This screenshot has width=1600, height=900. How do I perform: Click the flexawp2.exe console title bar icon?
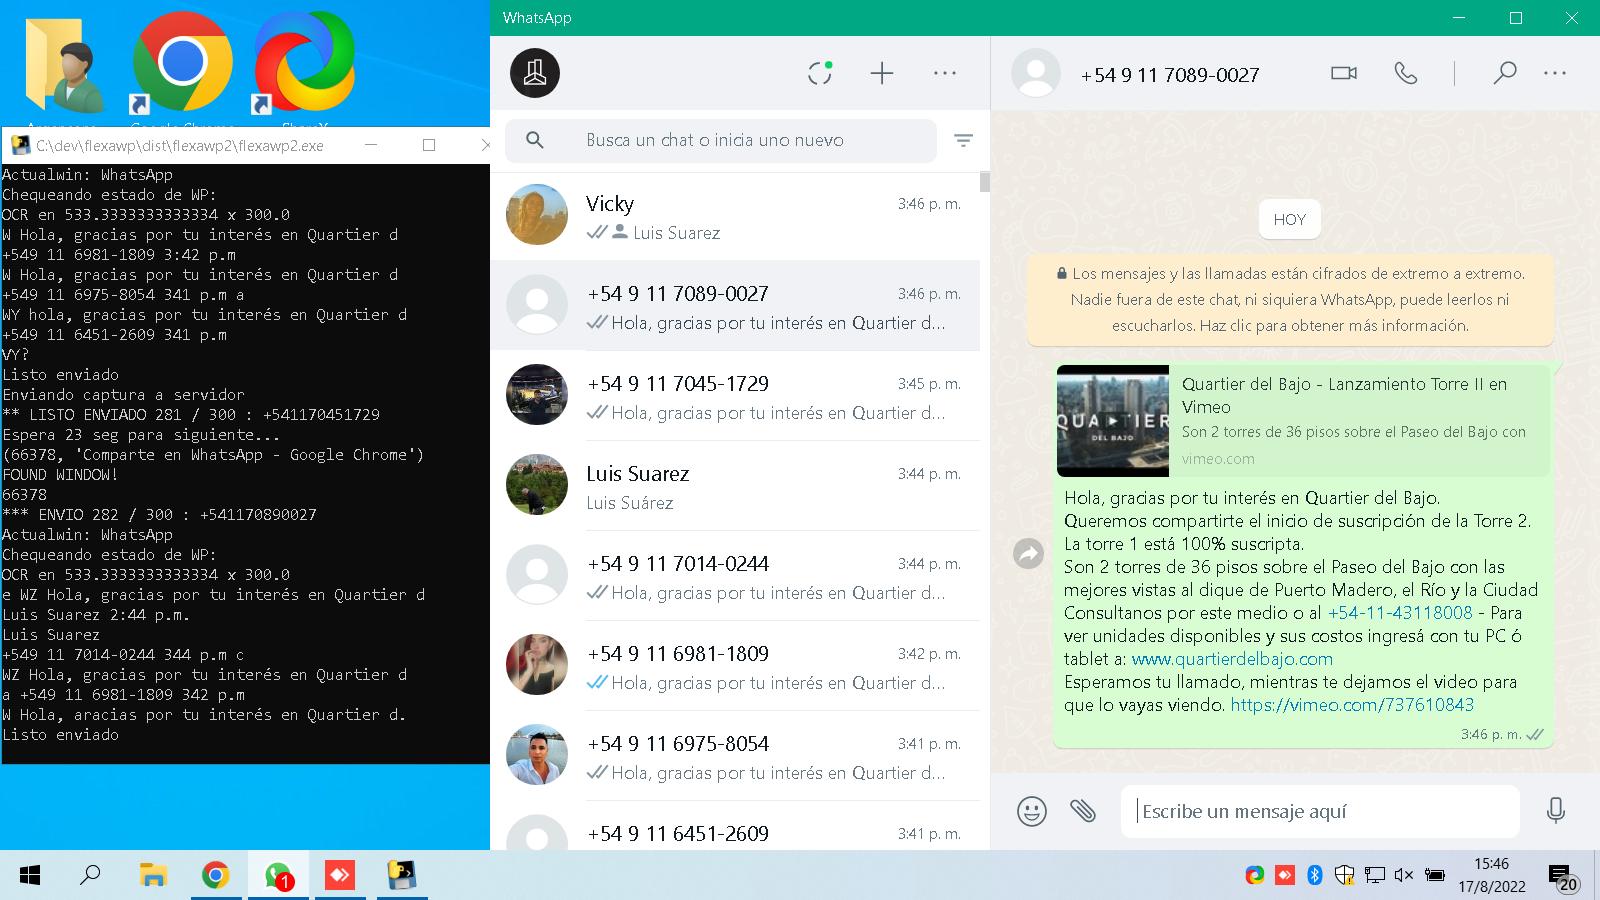tap(19, 145)
